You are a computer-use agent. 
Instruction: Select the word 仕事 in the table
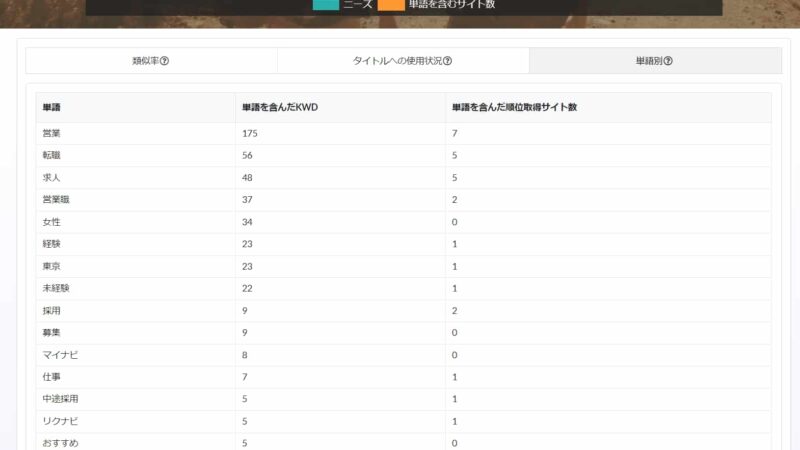click(x=52, y=377)
